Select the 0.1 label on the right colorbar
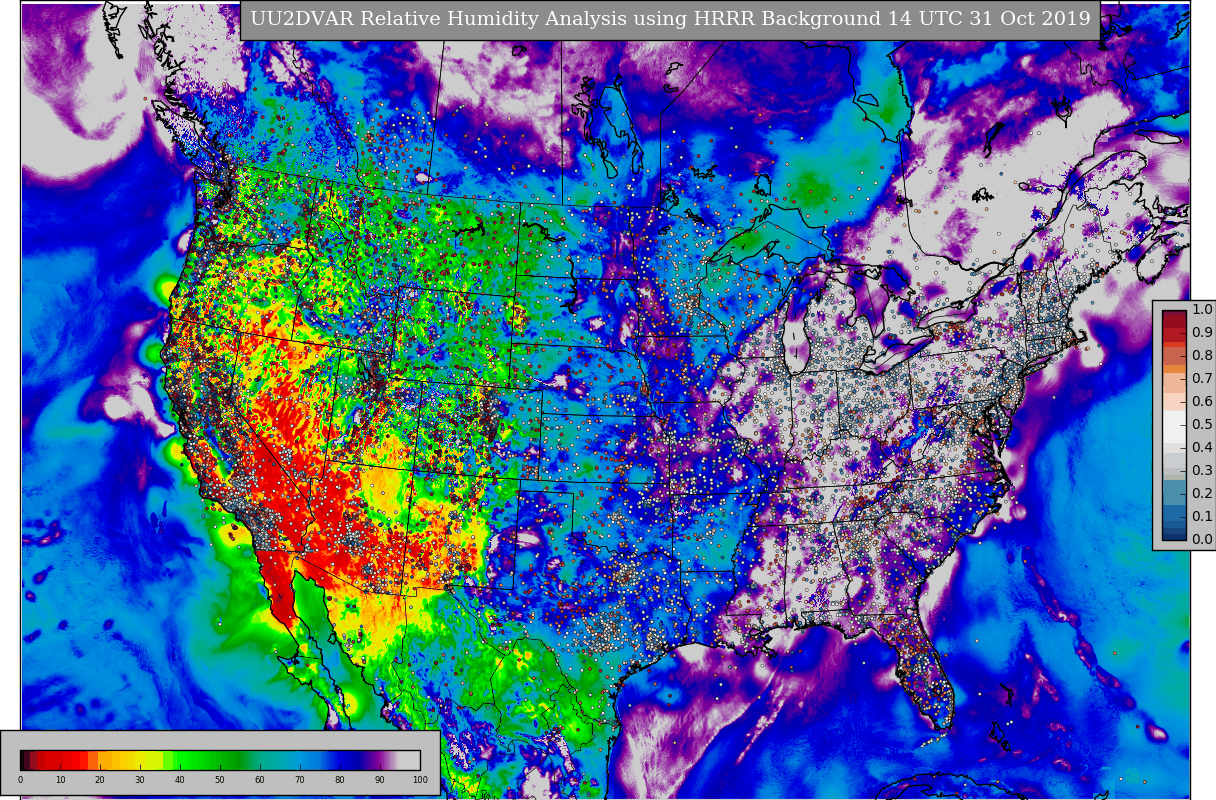Image resolution: width=1216 pixels, height=800 pixels. coord(1202,517)
